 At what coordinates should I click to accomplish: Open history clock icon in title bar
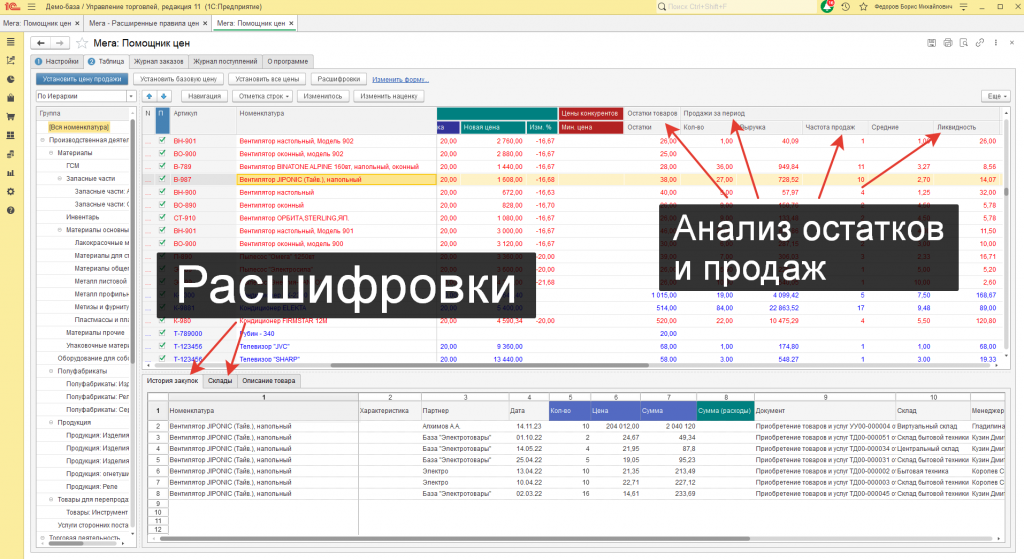846,7
